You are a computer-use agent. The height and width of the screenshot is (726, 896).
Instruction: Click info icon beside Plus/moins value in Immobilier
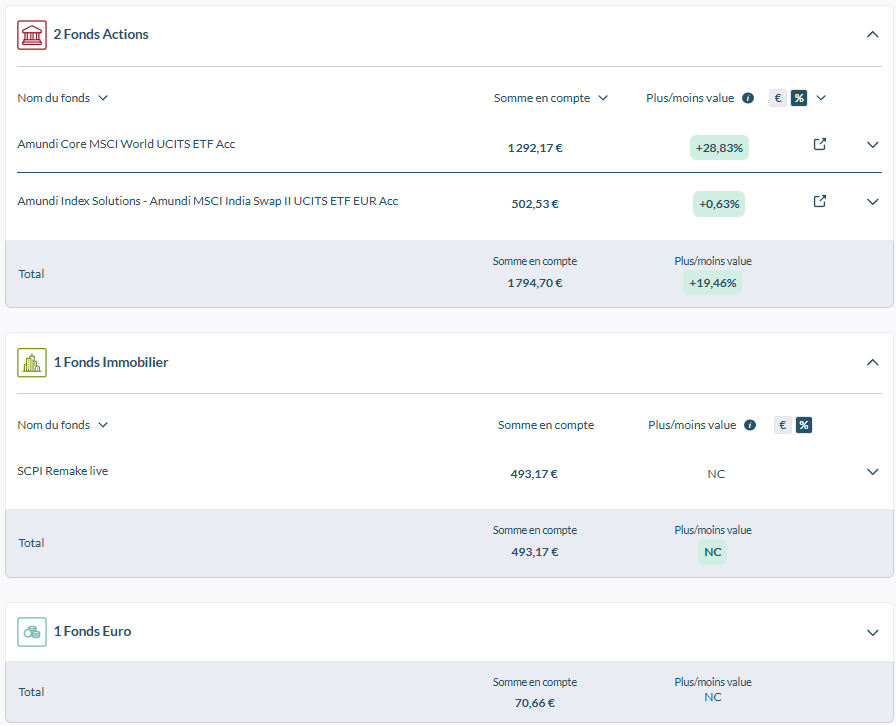tap(750, 425)
